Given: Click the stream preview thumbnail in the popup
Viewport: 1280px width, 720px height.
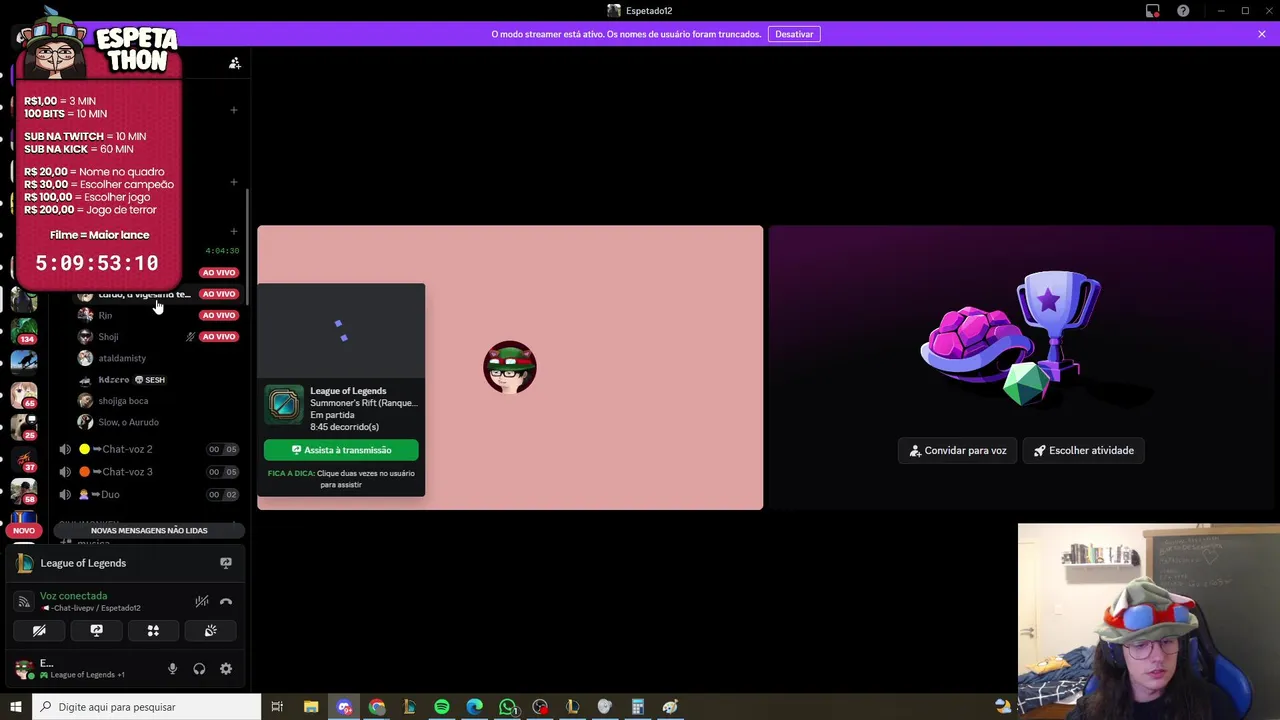Looking at the screenshot, I should coord(341,331).
